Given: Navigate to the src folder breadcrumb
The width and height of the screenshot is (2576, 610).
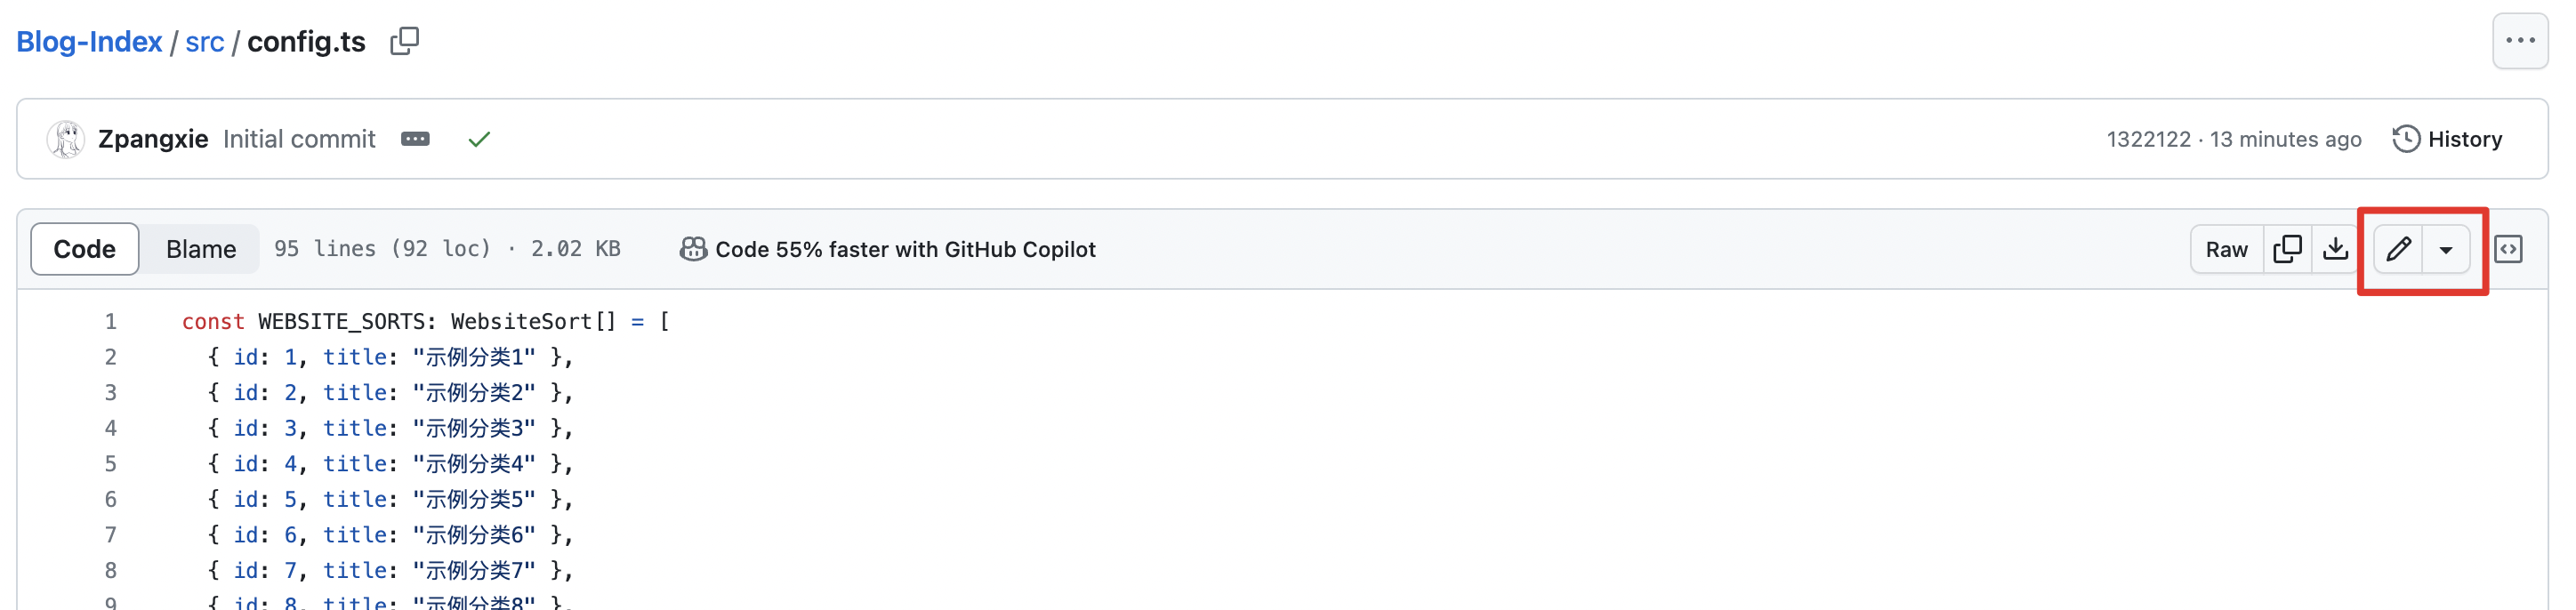Looking at the screenshot, I should [x=205, y=42].
